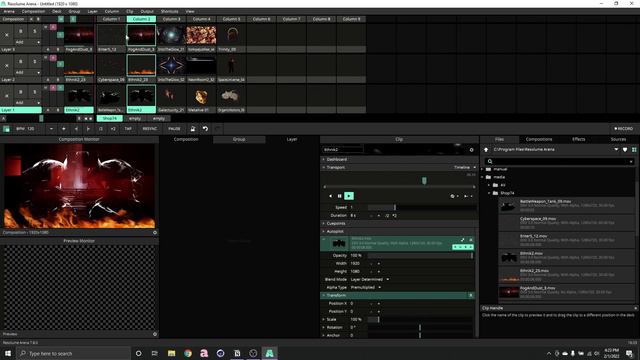640x360 pixels.
Task: Pause clip in Transport
Action: tap(340, 196)
